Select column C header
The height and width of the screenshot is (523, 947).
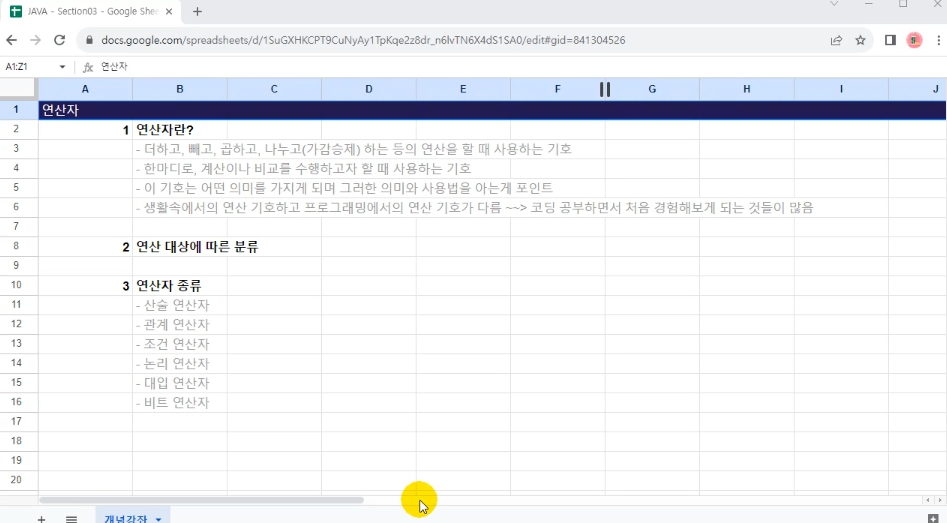[274, 90]
